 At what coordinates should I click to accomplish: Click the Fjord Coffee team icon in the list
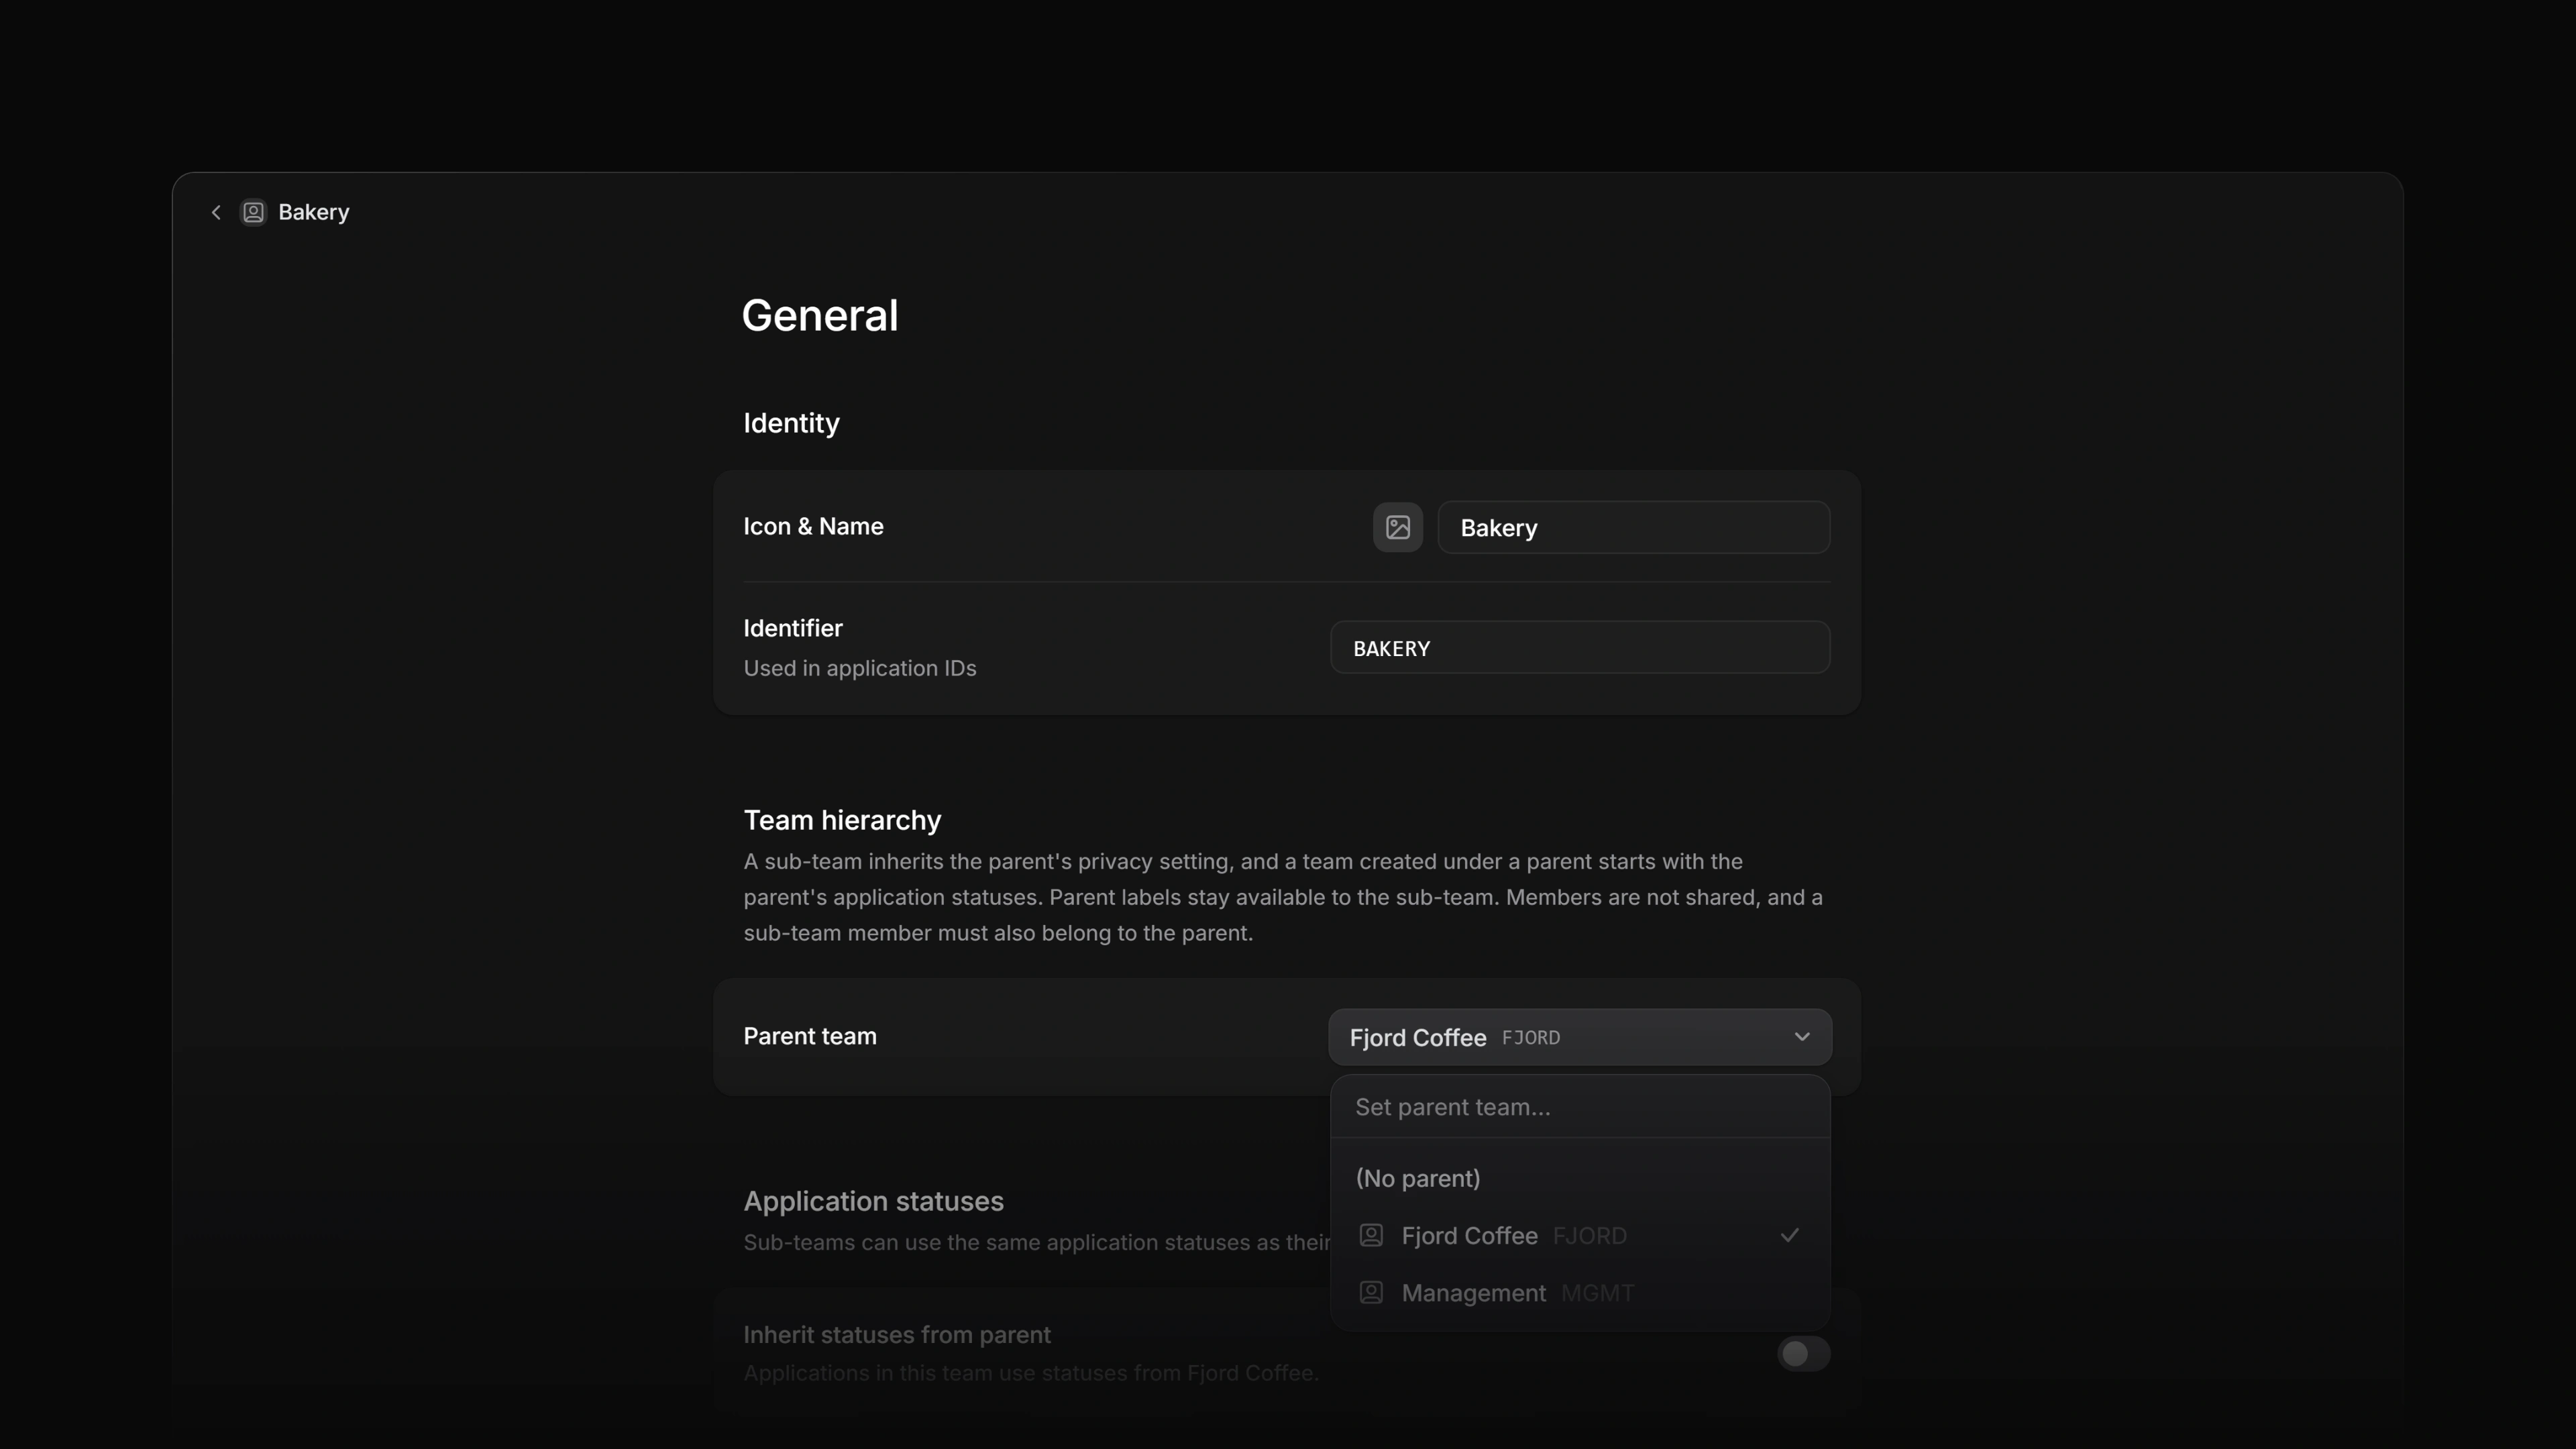click(1371, 1235)
